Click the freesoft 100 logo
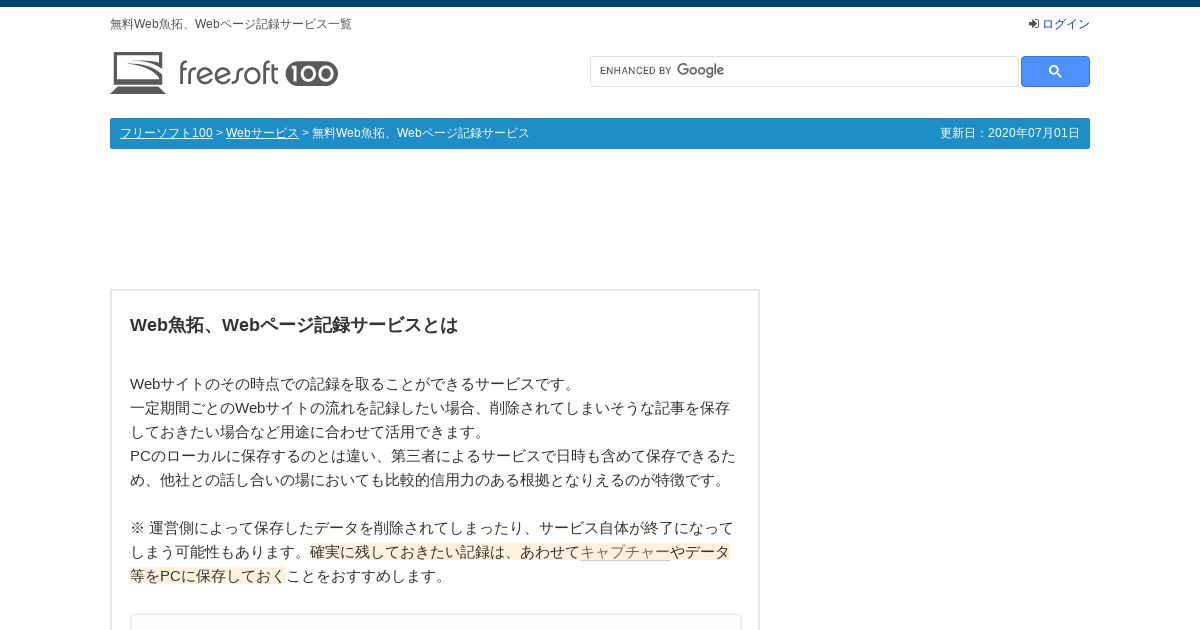 [x=224, y=73]
